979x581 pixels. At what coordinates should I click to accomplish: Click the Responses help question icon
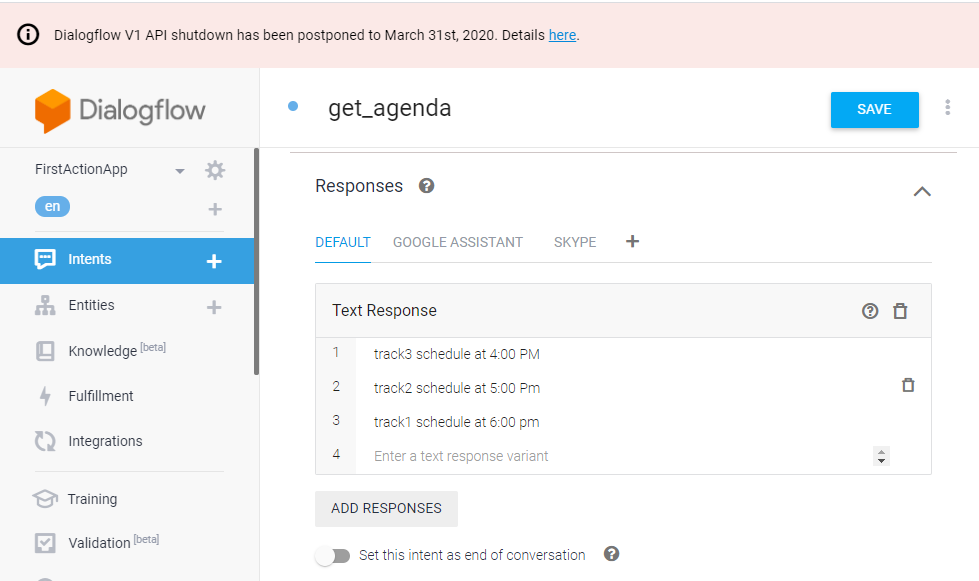[427, 186]
